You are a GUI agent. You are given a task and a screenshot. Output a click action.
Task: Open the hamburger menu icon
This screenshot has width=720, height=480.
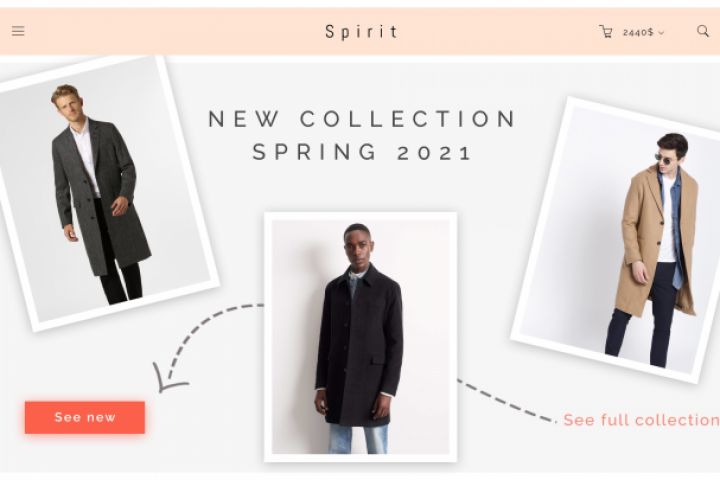pyautogui.click(x=18, y=31)
